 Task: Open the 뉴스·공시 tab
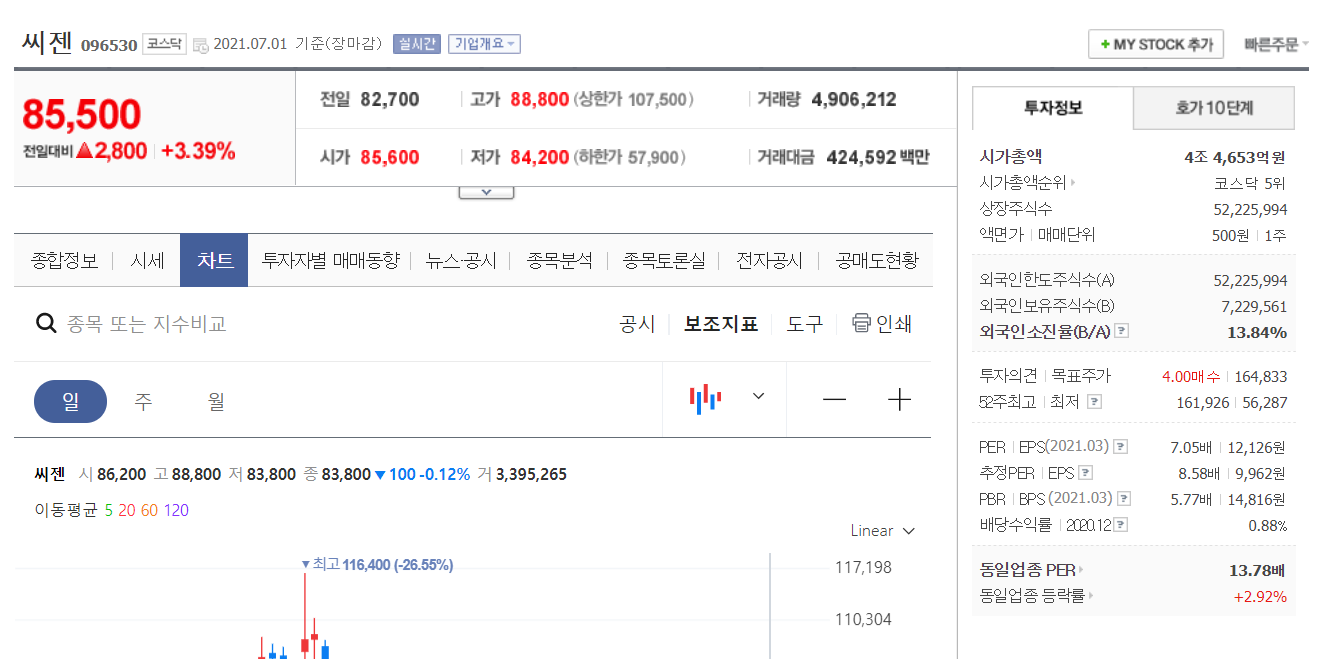(x=461, y=261)
